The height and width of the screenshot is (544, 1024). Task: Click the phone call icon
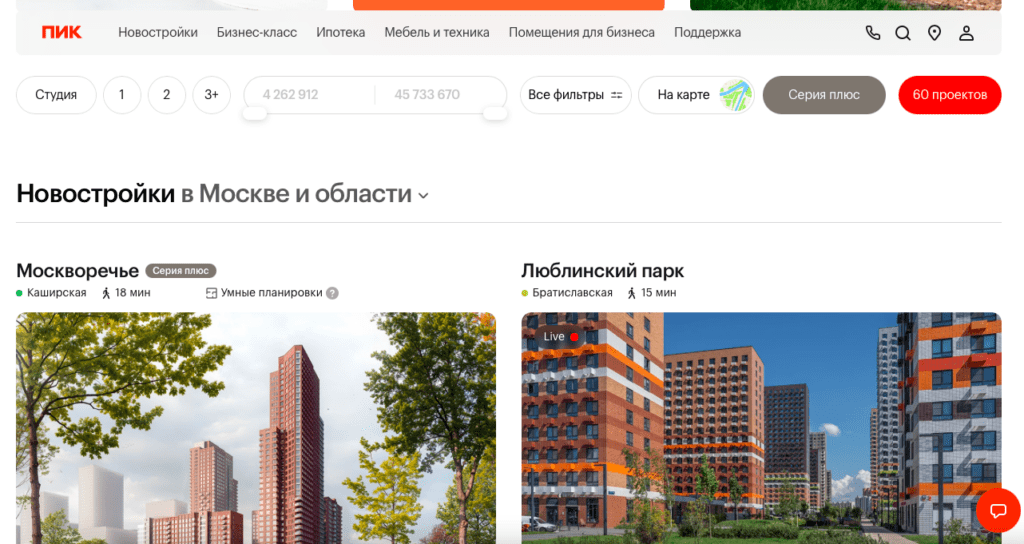click(873, 33)
